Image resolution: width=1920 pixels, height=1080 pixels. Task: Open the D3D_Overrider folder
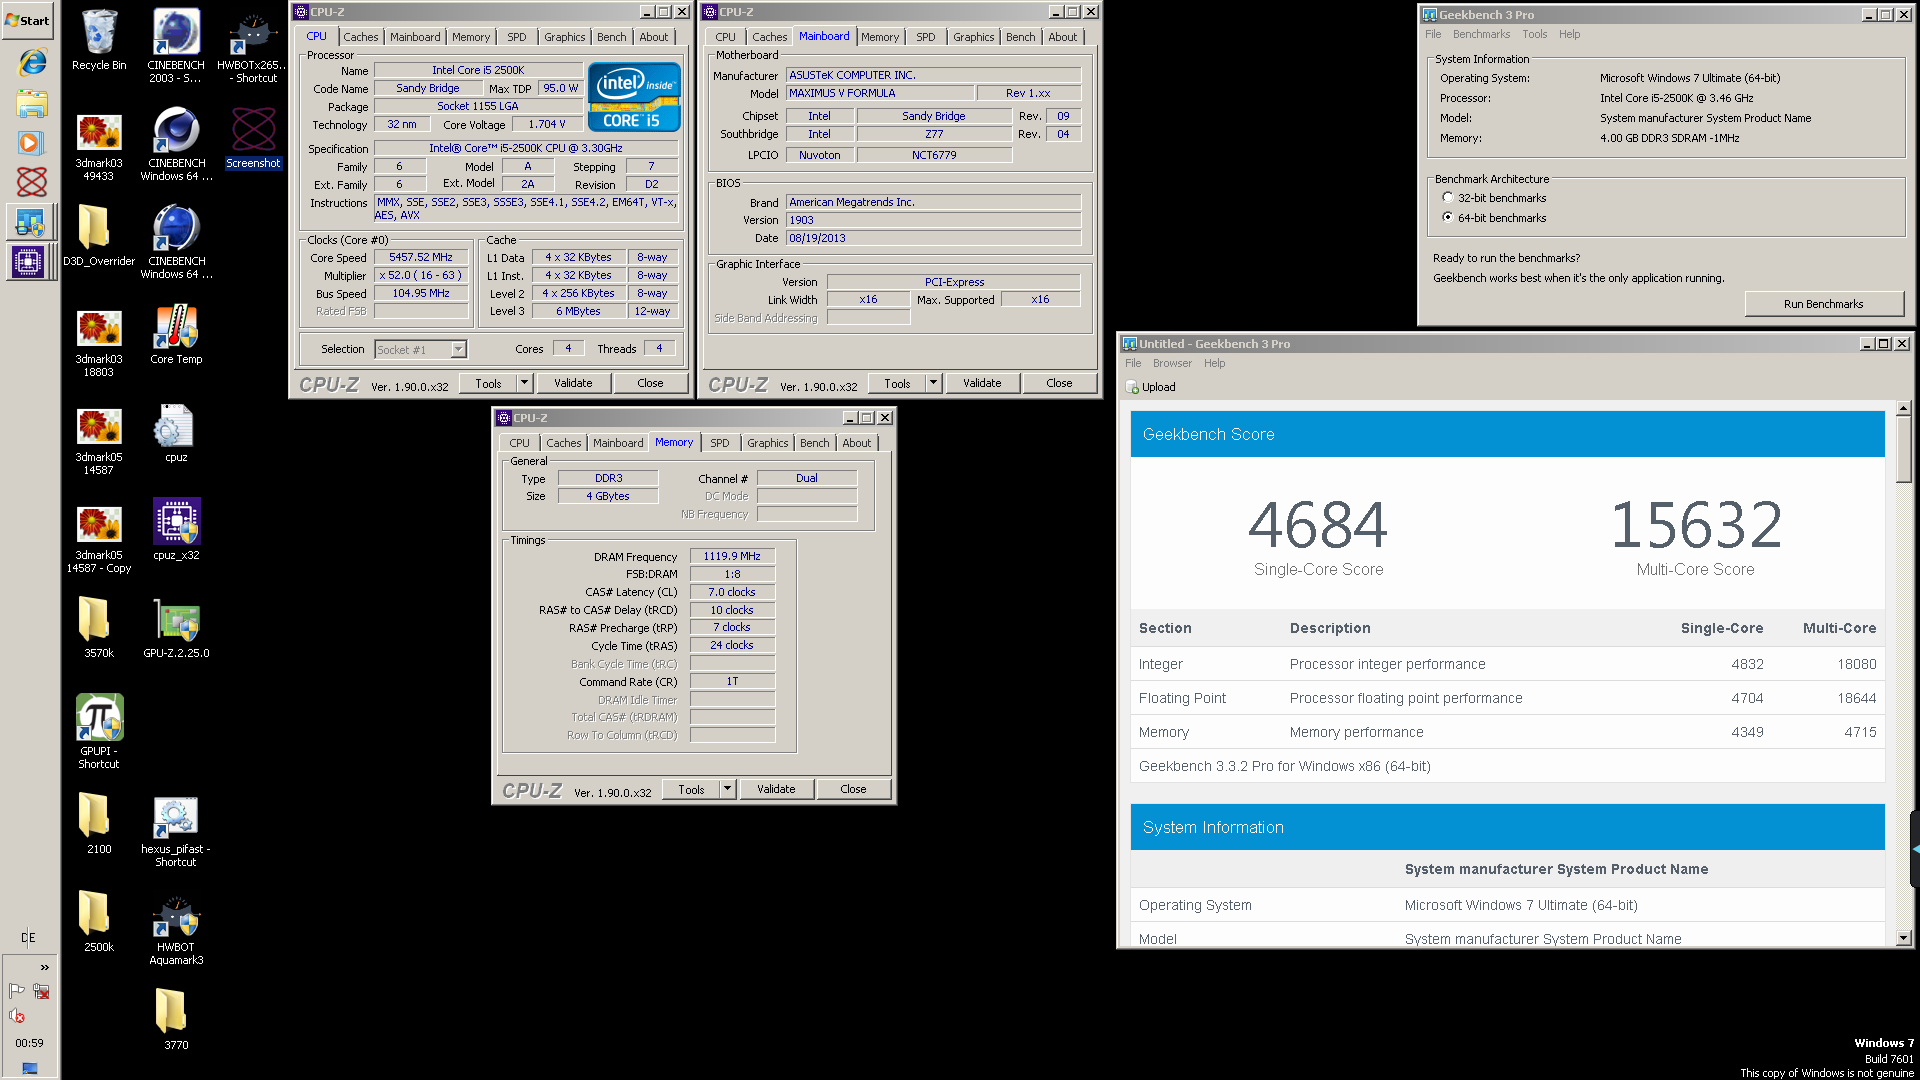[99, 236]
